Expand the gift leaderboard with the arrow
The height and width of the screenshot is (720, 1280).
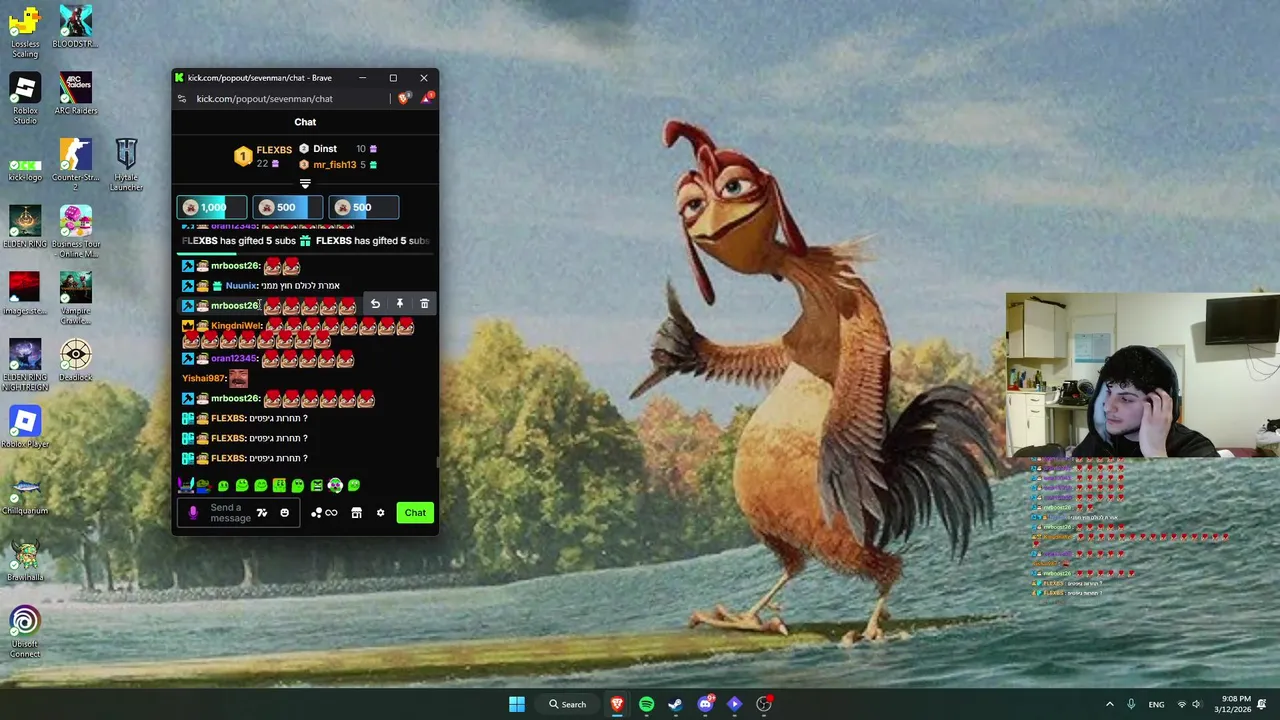click(305, 184)
